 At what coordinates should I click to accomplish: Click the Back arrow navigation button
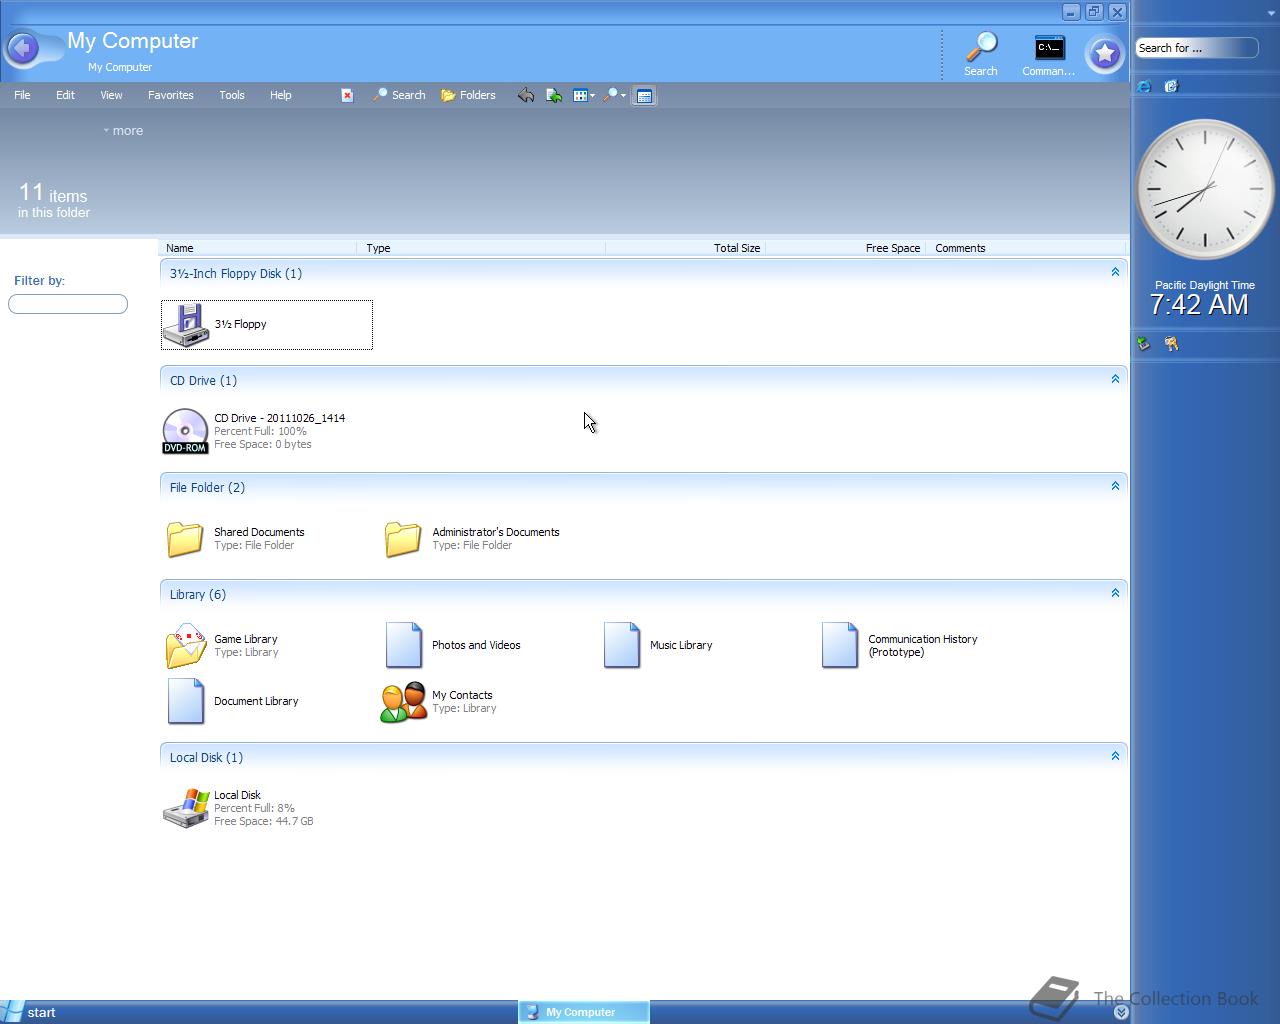click(x=23, y=48)
